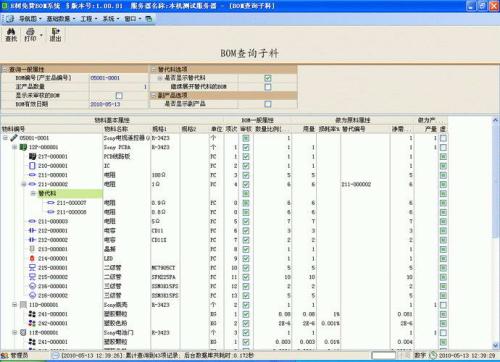This screenshot has width=500, height=362.
Task: Click the green board icon of 12P-000001
Action: point(23,147)
